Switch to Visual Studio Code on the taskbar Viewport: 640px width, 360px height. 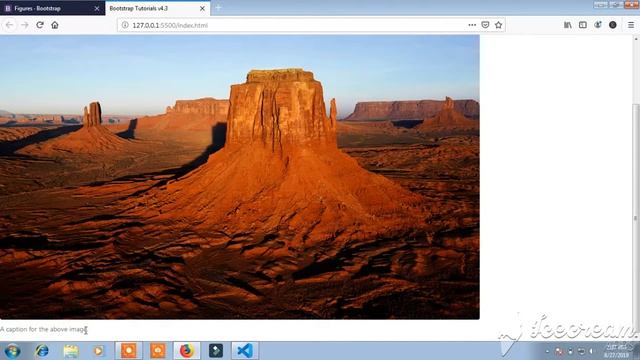pos(245,351)
